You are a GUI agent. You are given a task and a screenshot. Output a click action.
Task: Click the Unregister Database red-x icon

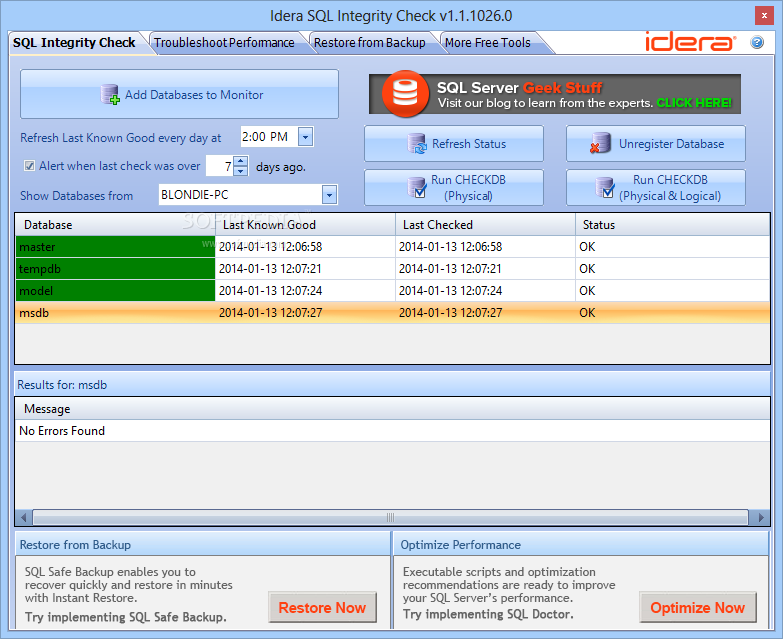(x=600, y=143)
